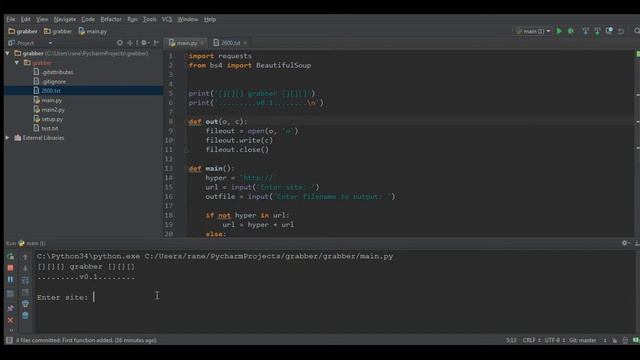The height and width of the screenshot is (360, 640).
Task: Run the main configuration with green play
Action: tap(559, 31)
